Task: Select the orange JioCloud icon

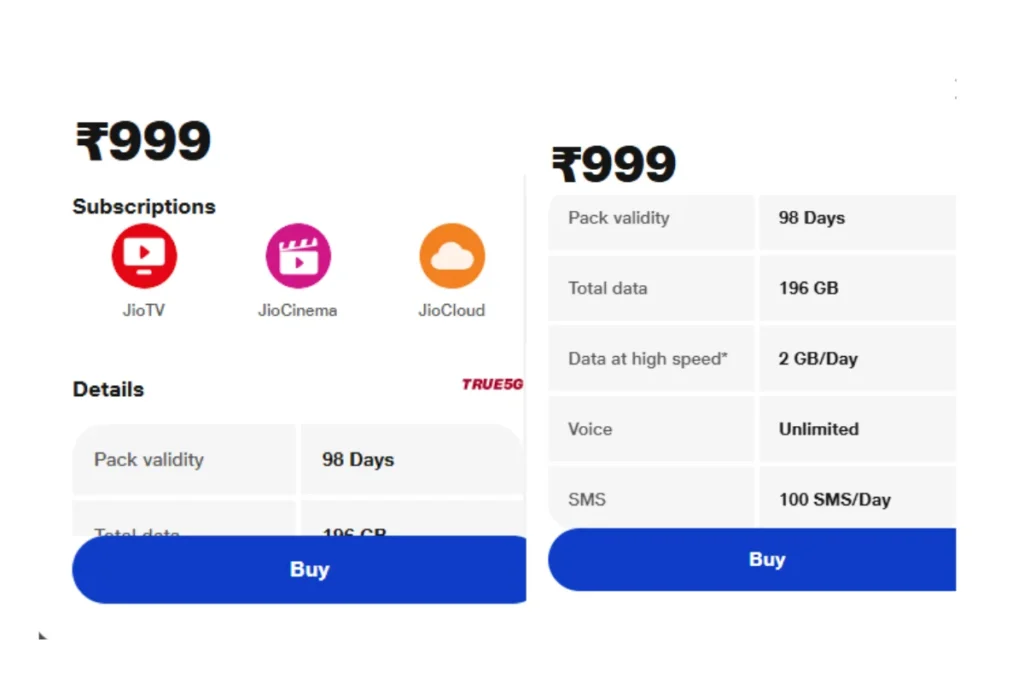Action: pyautogui.click(x=452, y=256)
